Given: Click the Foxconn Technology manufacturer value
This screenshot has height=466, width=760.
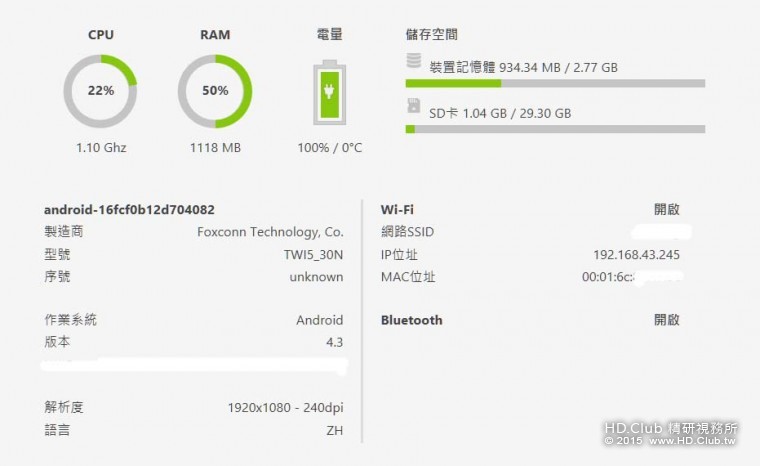Looking at the screenshot, I should [x=270, y=232].
